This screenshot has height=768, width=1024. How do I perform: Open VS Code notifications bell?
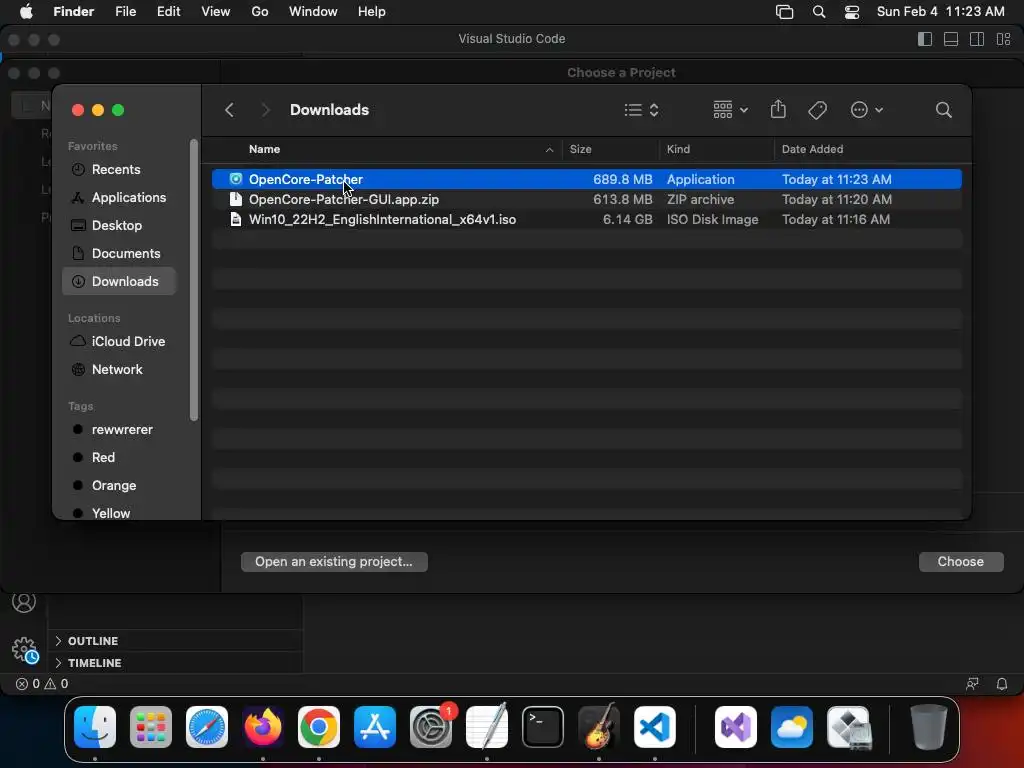pos(1001,684)
